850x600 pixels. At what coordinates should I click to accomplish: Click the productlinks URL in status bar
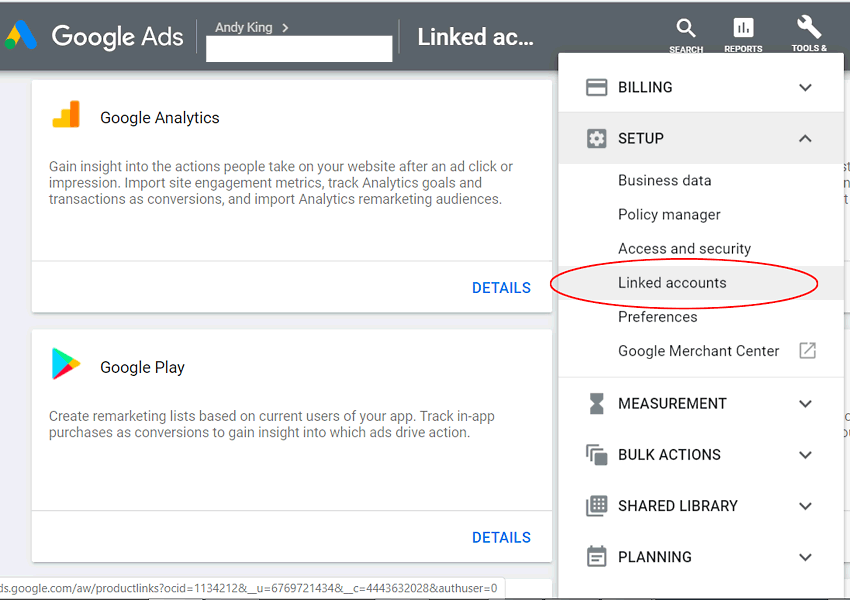point(248,588)
